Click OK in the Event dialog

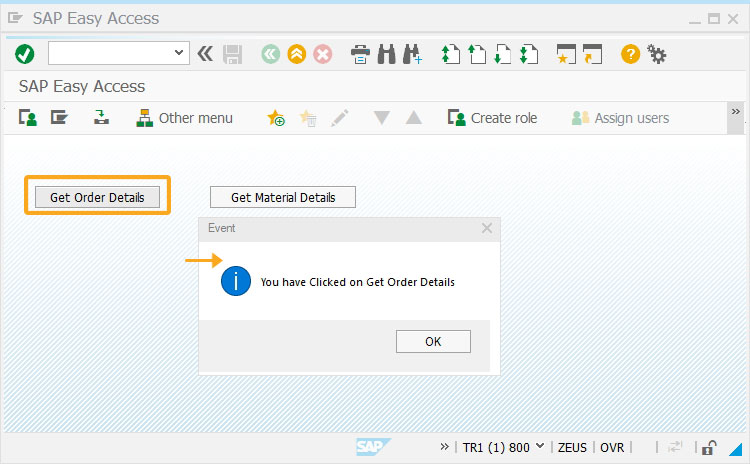(433, 342)
